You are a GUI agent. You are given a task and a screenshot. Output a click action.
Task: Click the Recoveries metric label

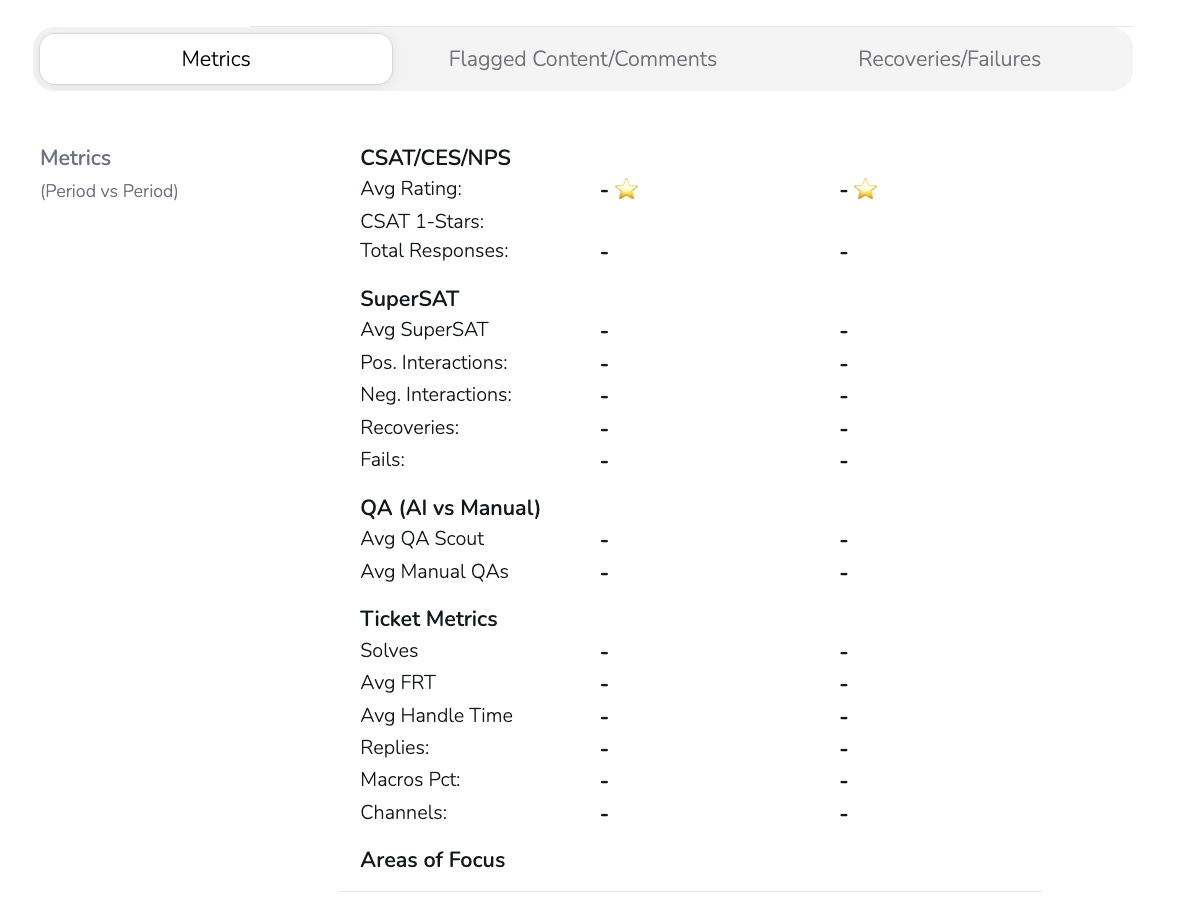tap(409, 428)
